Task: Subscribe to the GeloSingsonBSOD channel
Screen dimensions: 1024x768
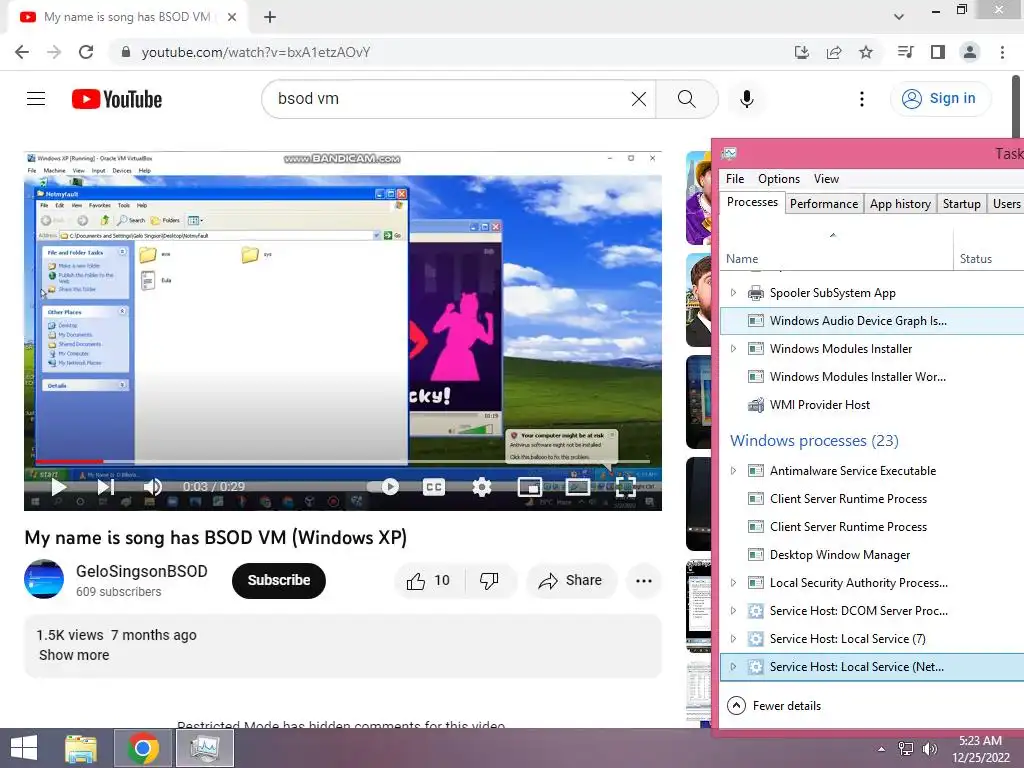Action: click(x=279, y=580)
